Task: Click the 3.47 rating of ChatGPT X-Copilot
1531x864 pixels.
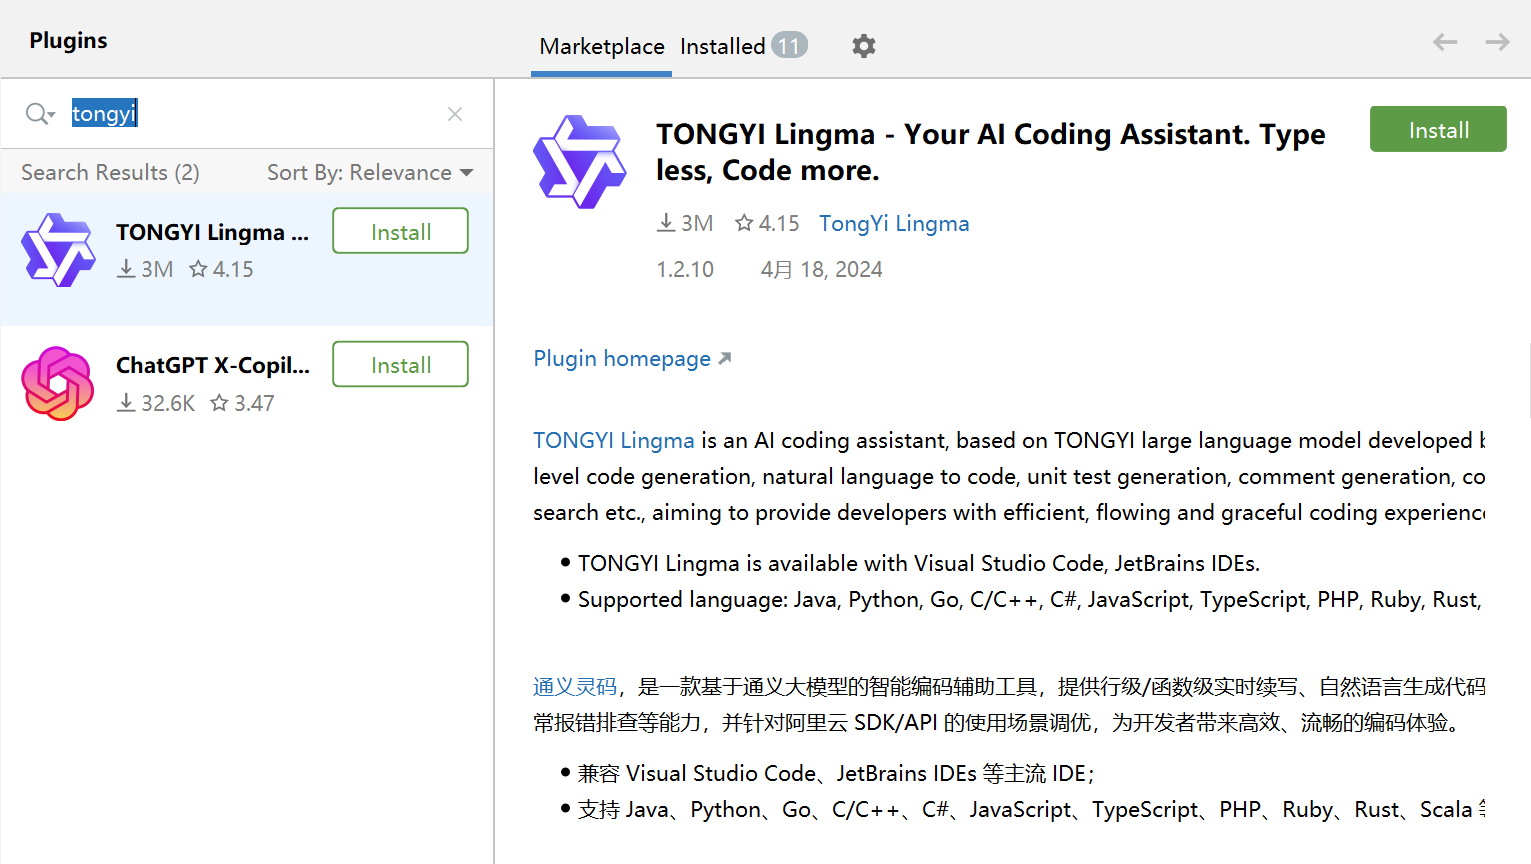Action: click(x=242, y=404)
